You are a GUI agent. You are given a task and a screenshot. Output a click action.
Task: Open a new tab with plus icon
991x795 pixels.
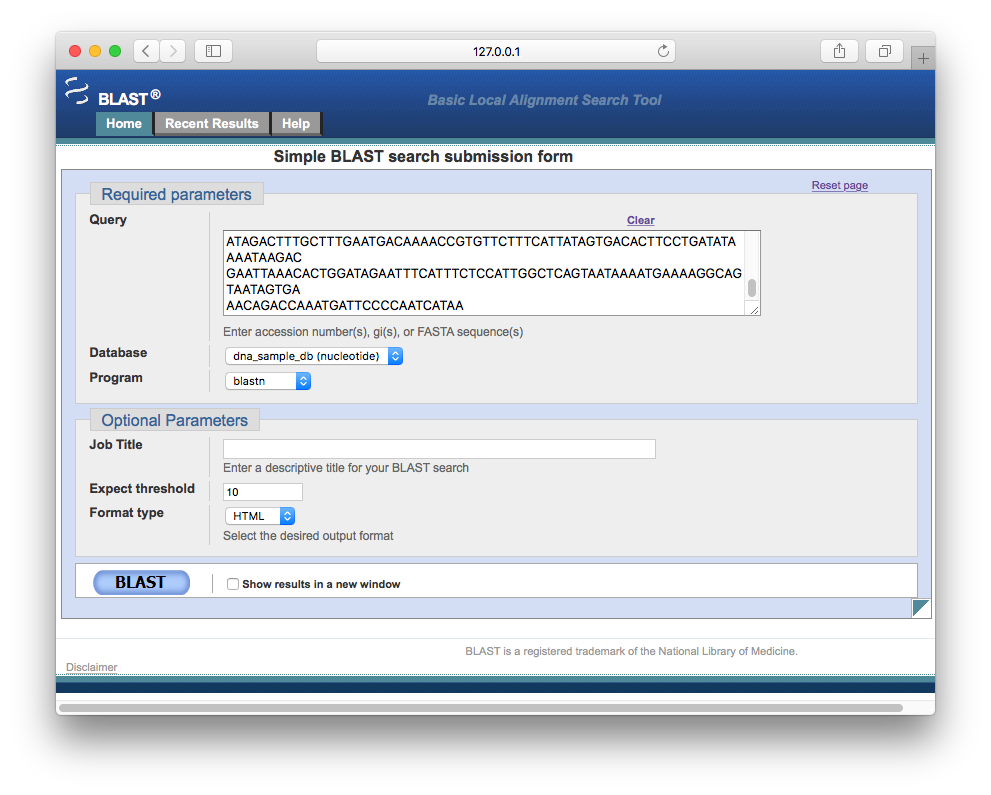(923, 59)
